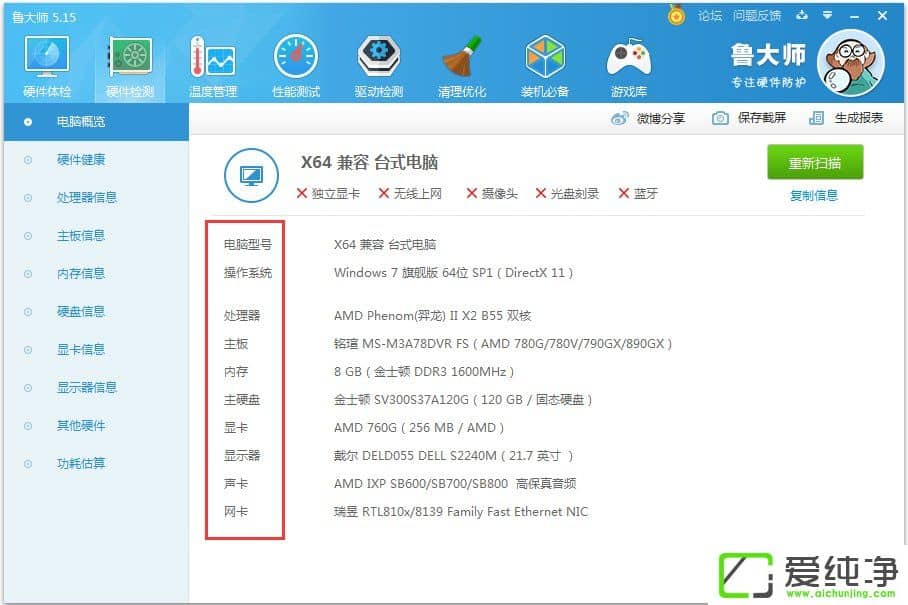The image size is (908, 605).
Task: Share via 微博分享 Weibo button
Action: tap(649, 118)
